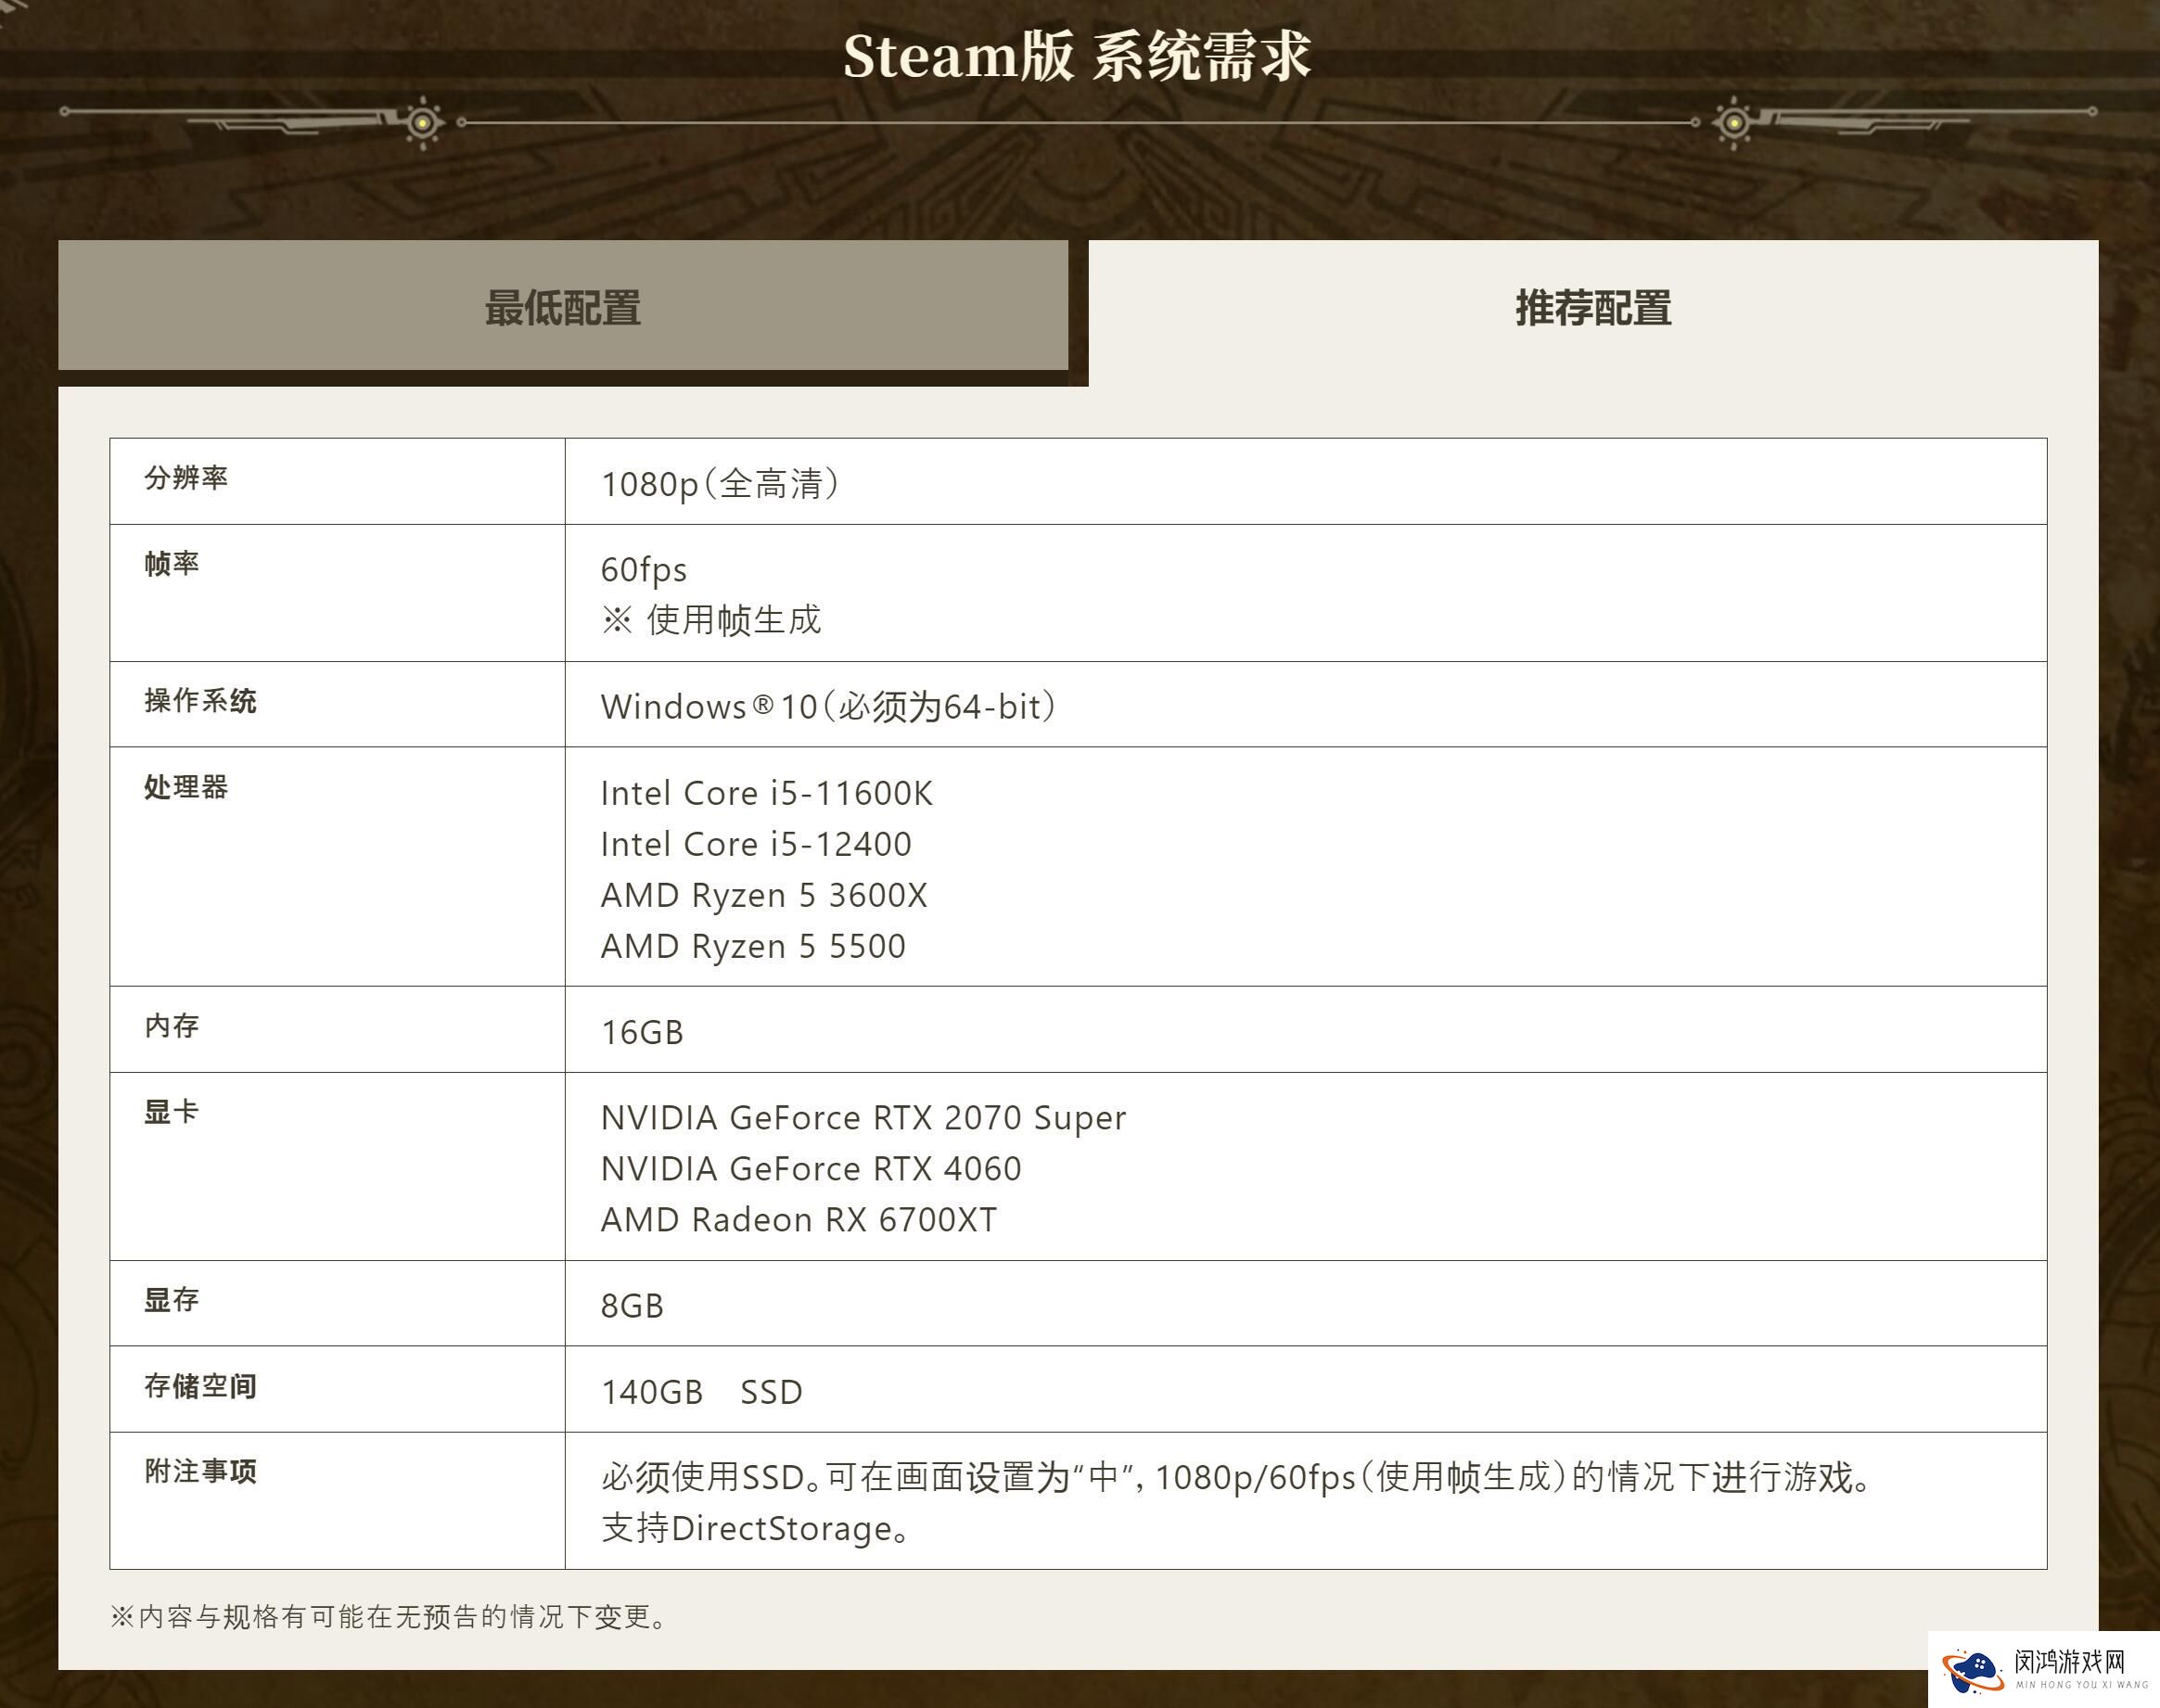Click the 处理器 row label

(x=186, y=787)
